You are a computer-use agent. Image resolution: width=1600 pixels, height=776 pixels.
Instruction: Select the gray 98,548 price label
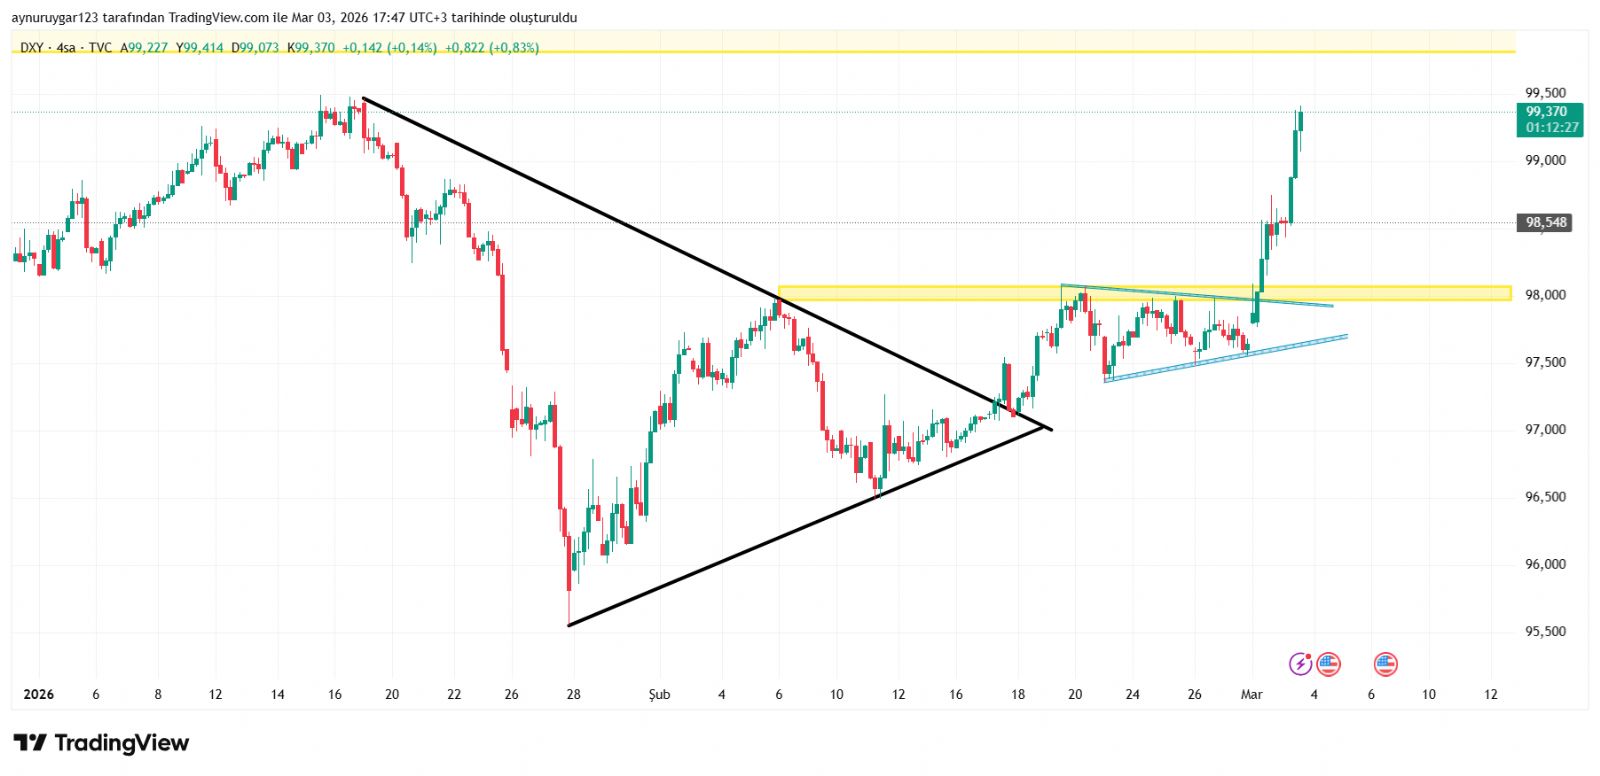click(x=1545, y=222)
